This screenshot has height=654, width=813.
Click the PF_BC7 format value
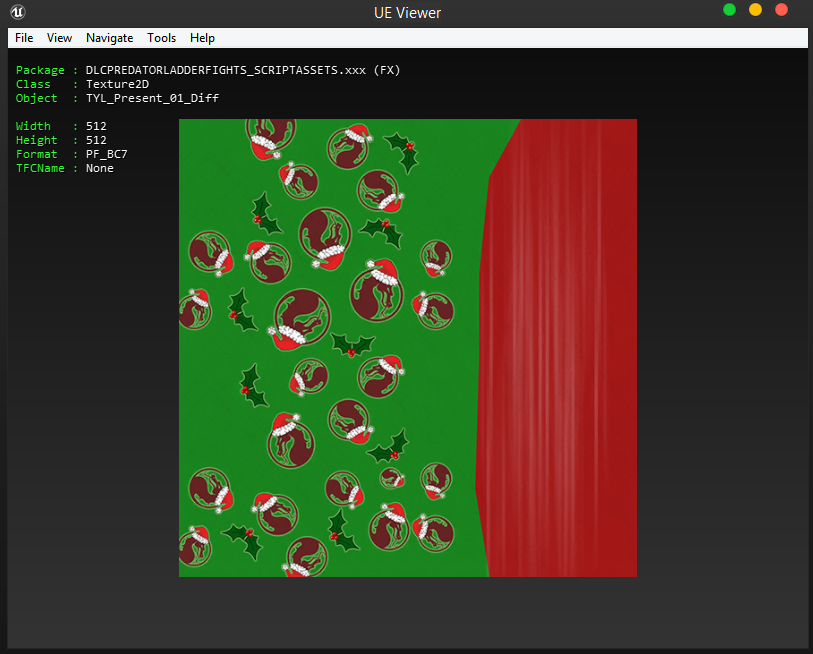point(106,155)
